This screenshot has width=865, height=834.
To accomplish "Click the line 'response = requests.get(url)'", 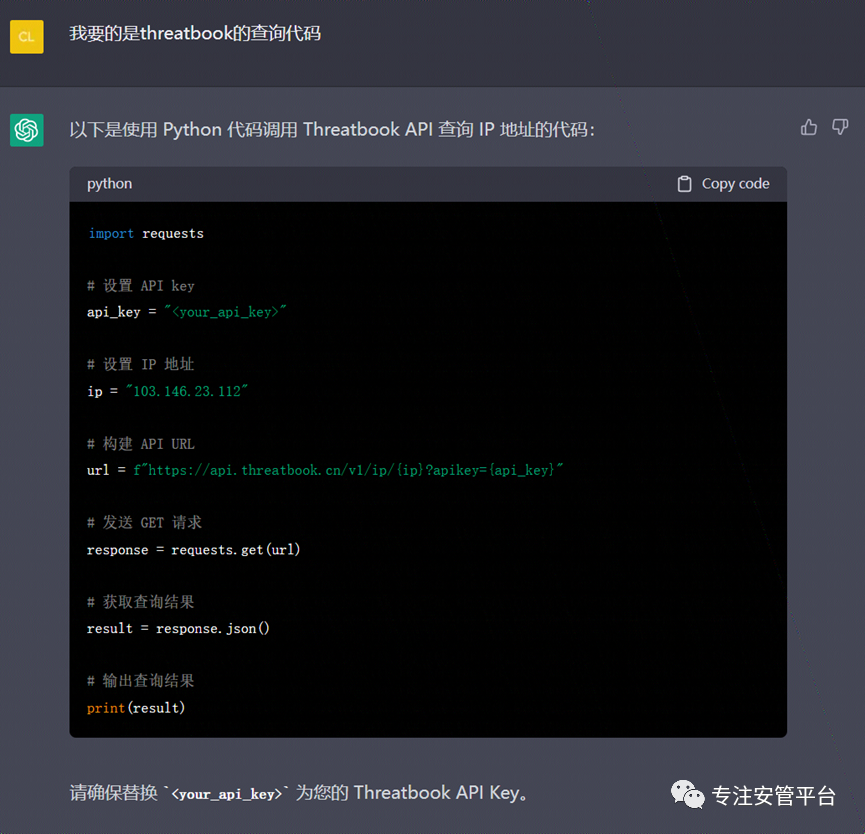I will (x=194, y=550).
